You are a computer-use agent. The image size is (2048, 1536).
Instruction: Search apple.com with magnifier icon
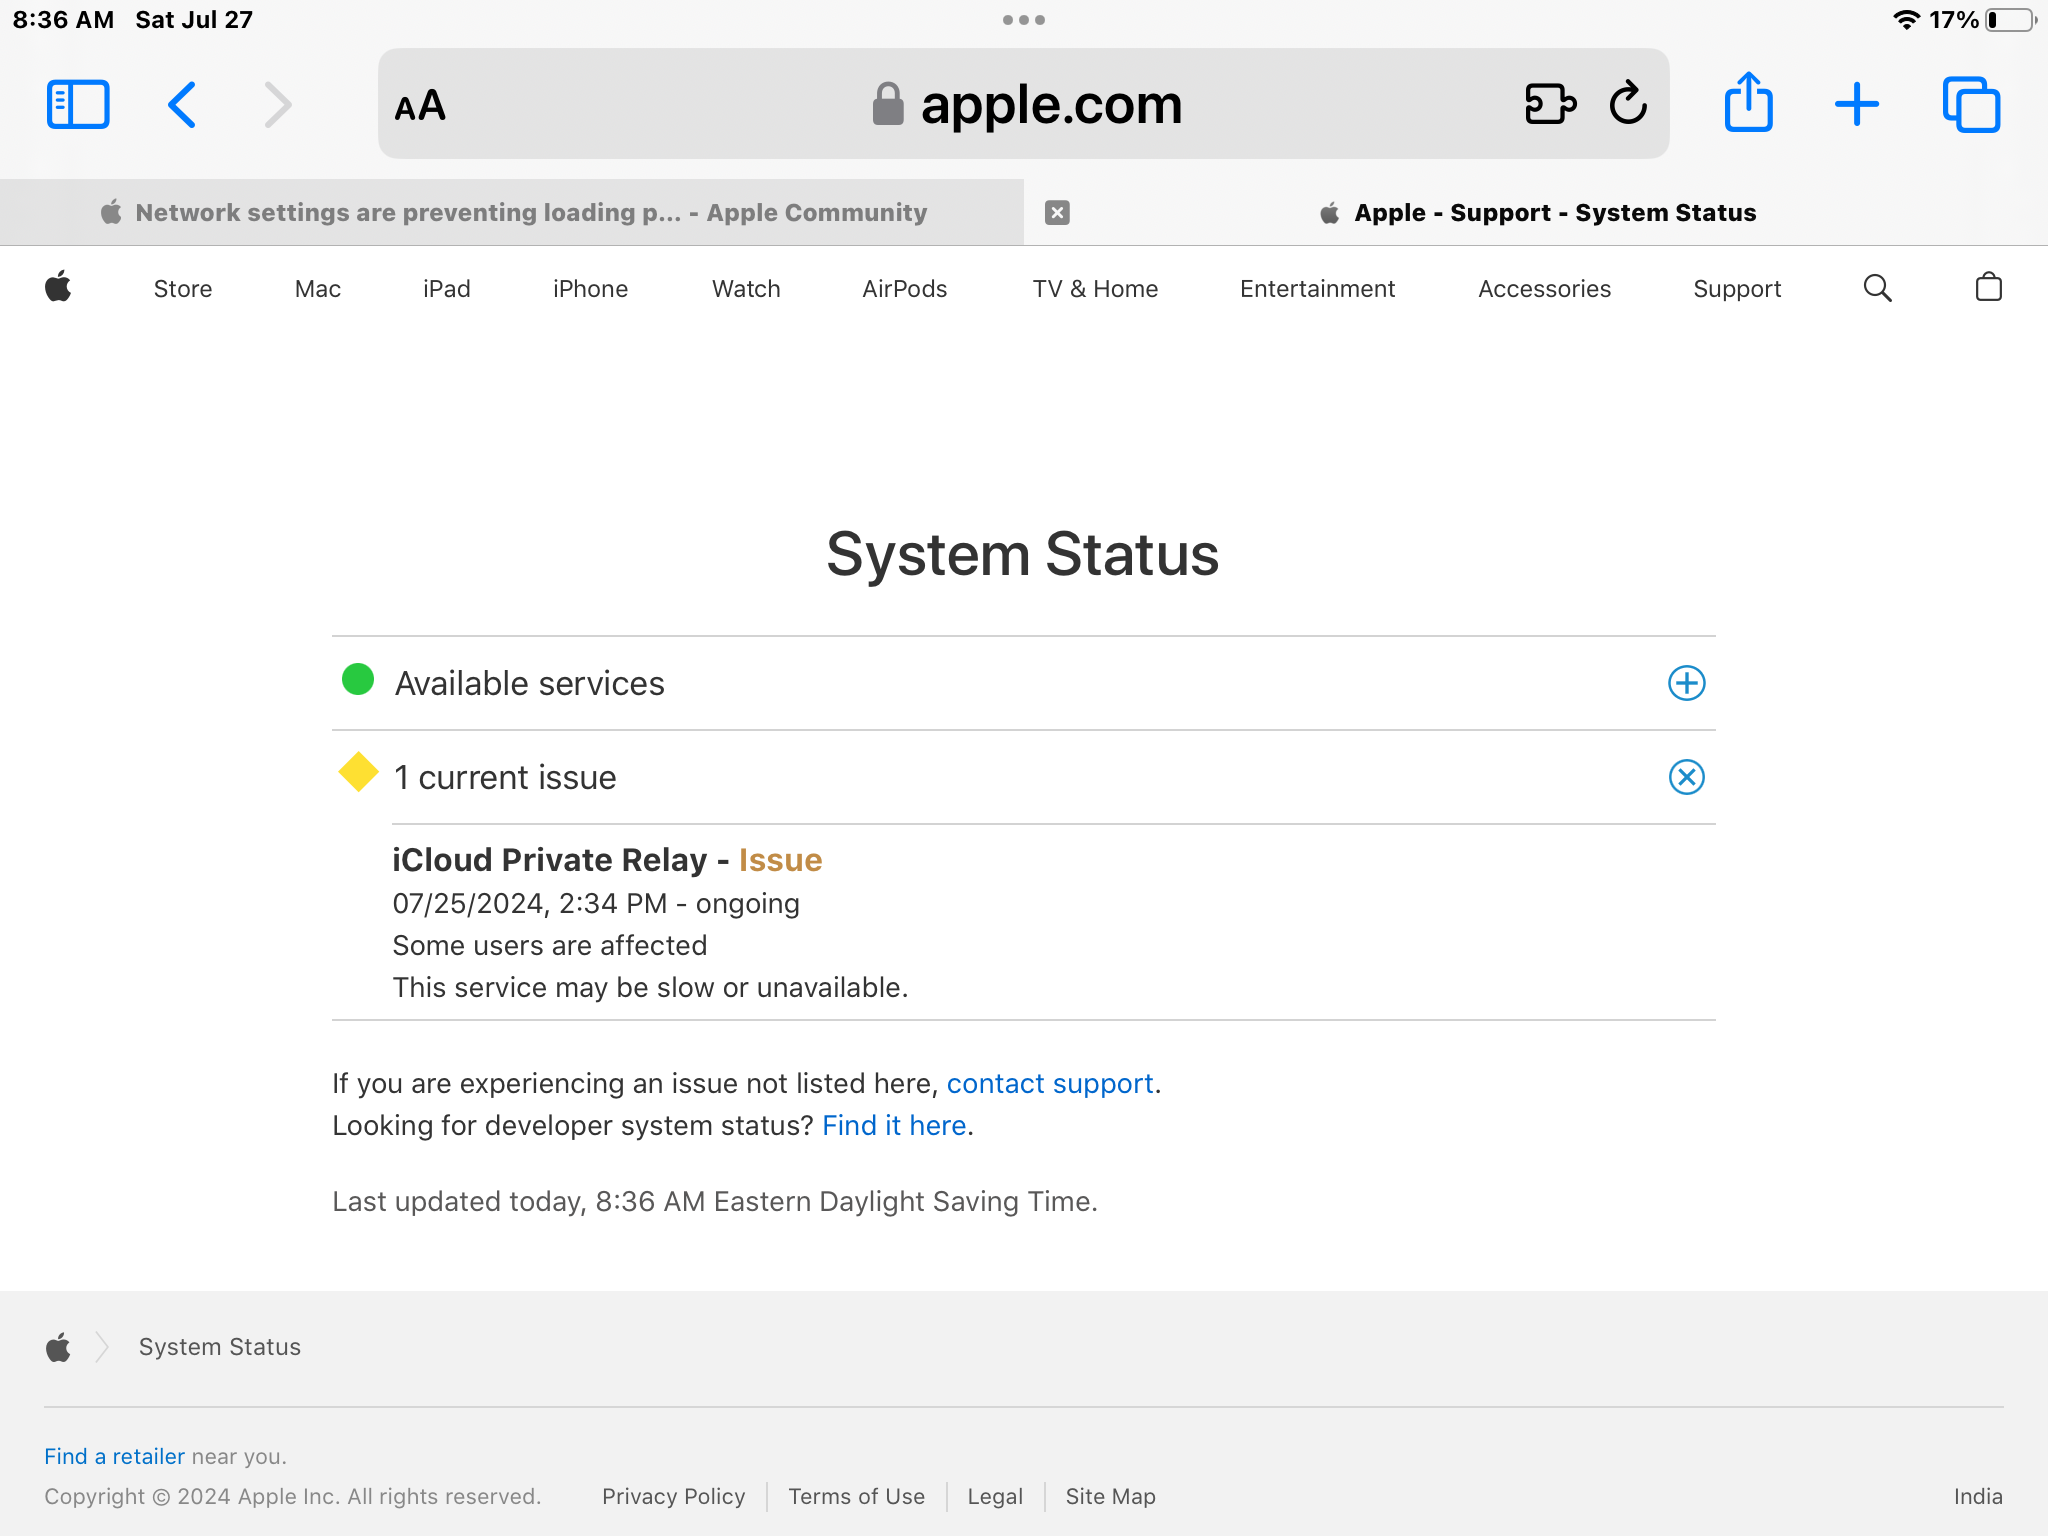pos(1877,289)
